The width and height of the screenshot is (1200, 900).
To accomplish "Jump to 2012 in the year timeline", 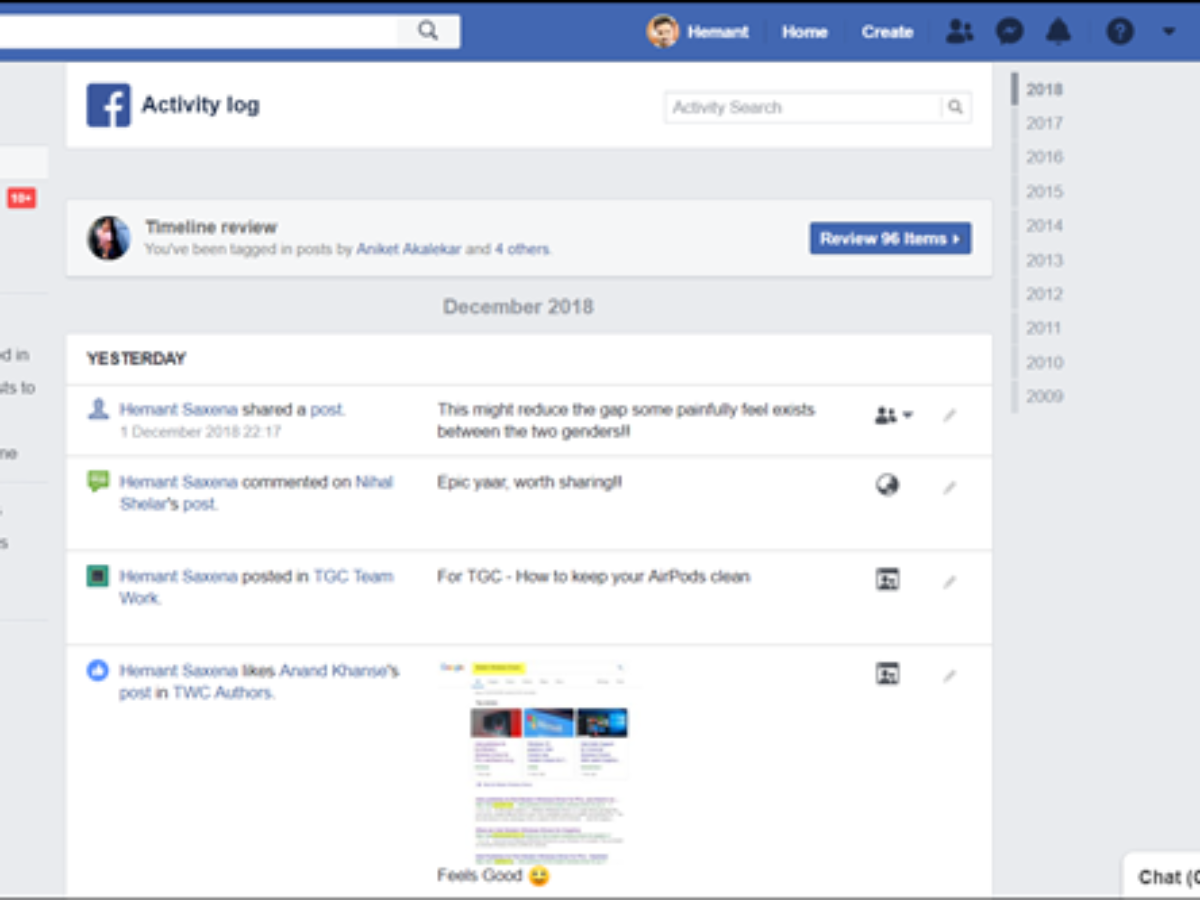I will pyautogui.click(x=1044, y=294).
